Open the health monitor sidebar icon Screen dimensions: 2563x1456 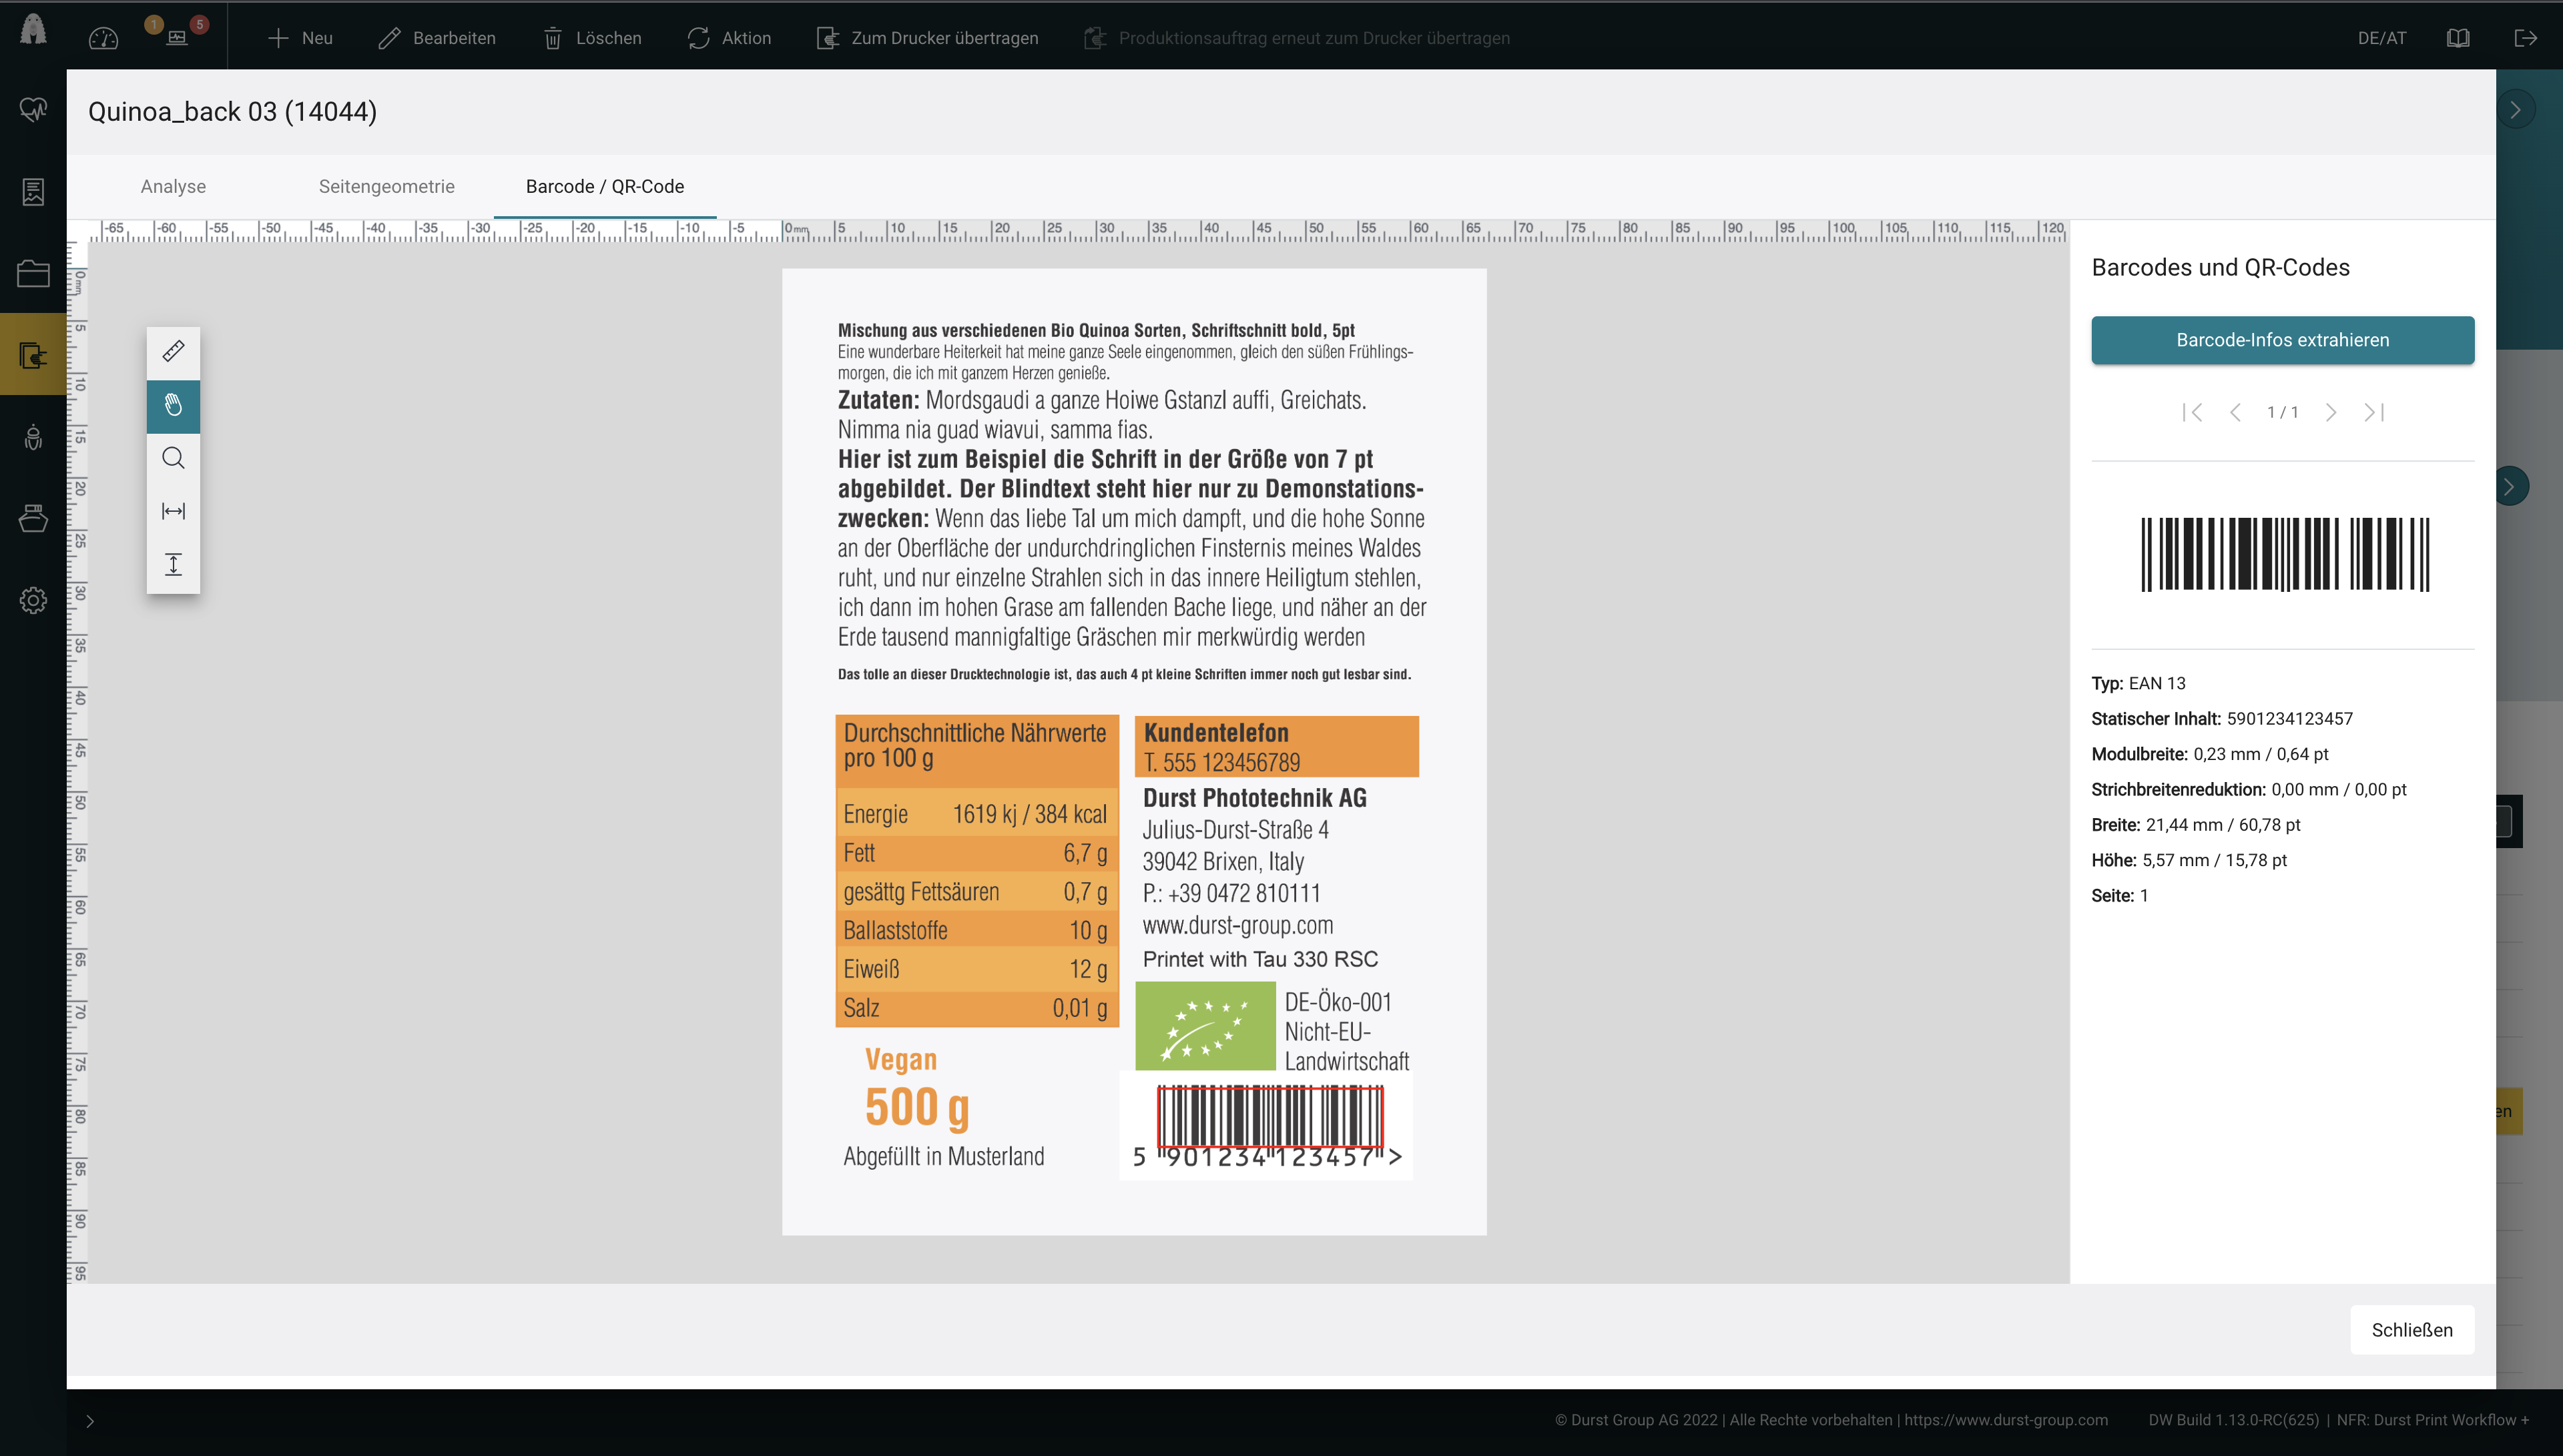[33, 109]
